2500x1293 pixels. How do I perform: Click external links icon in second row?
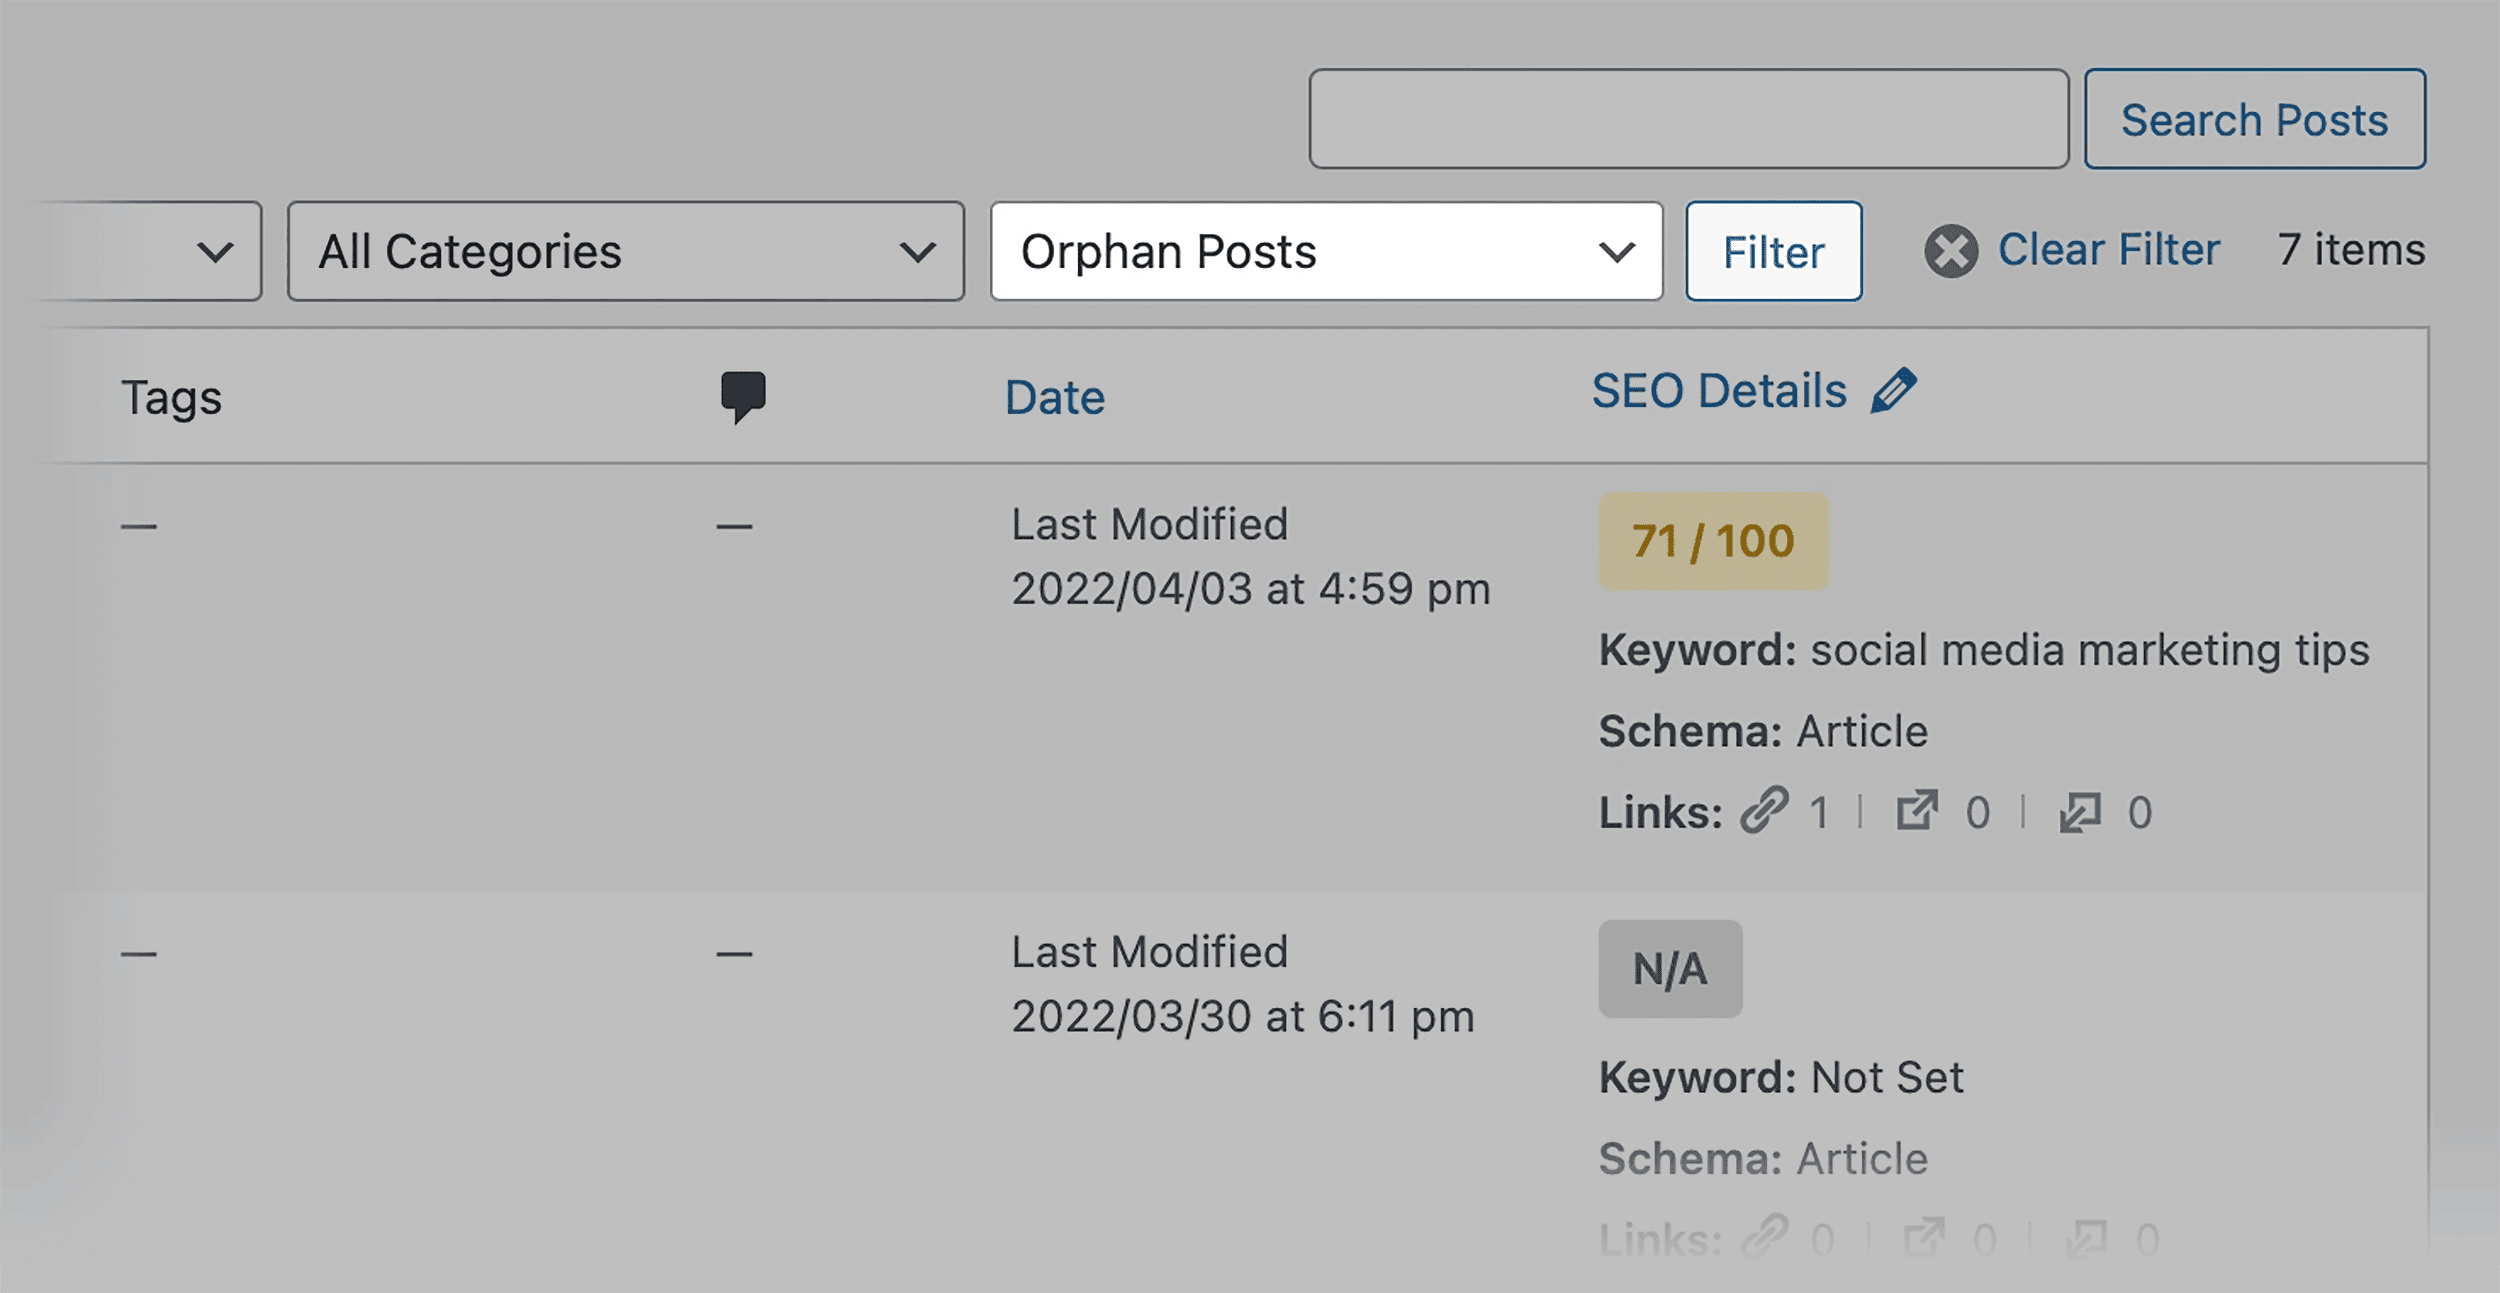tap(1923, 1238)
